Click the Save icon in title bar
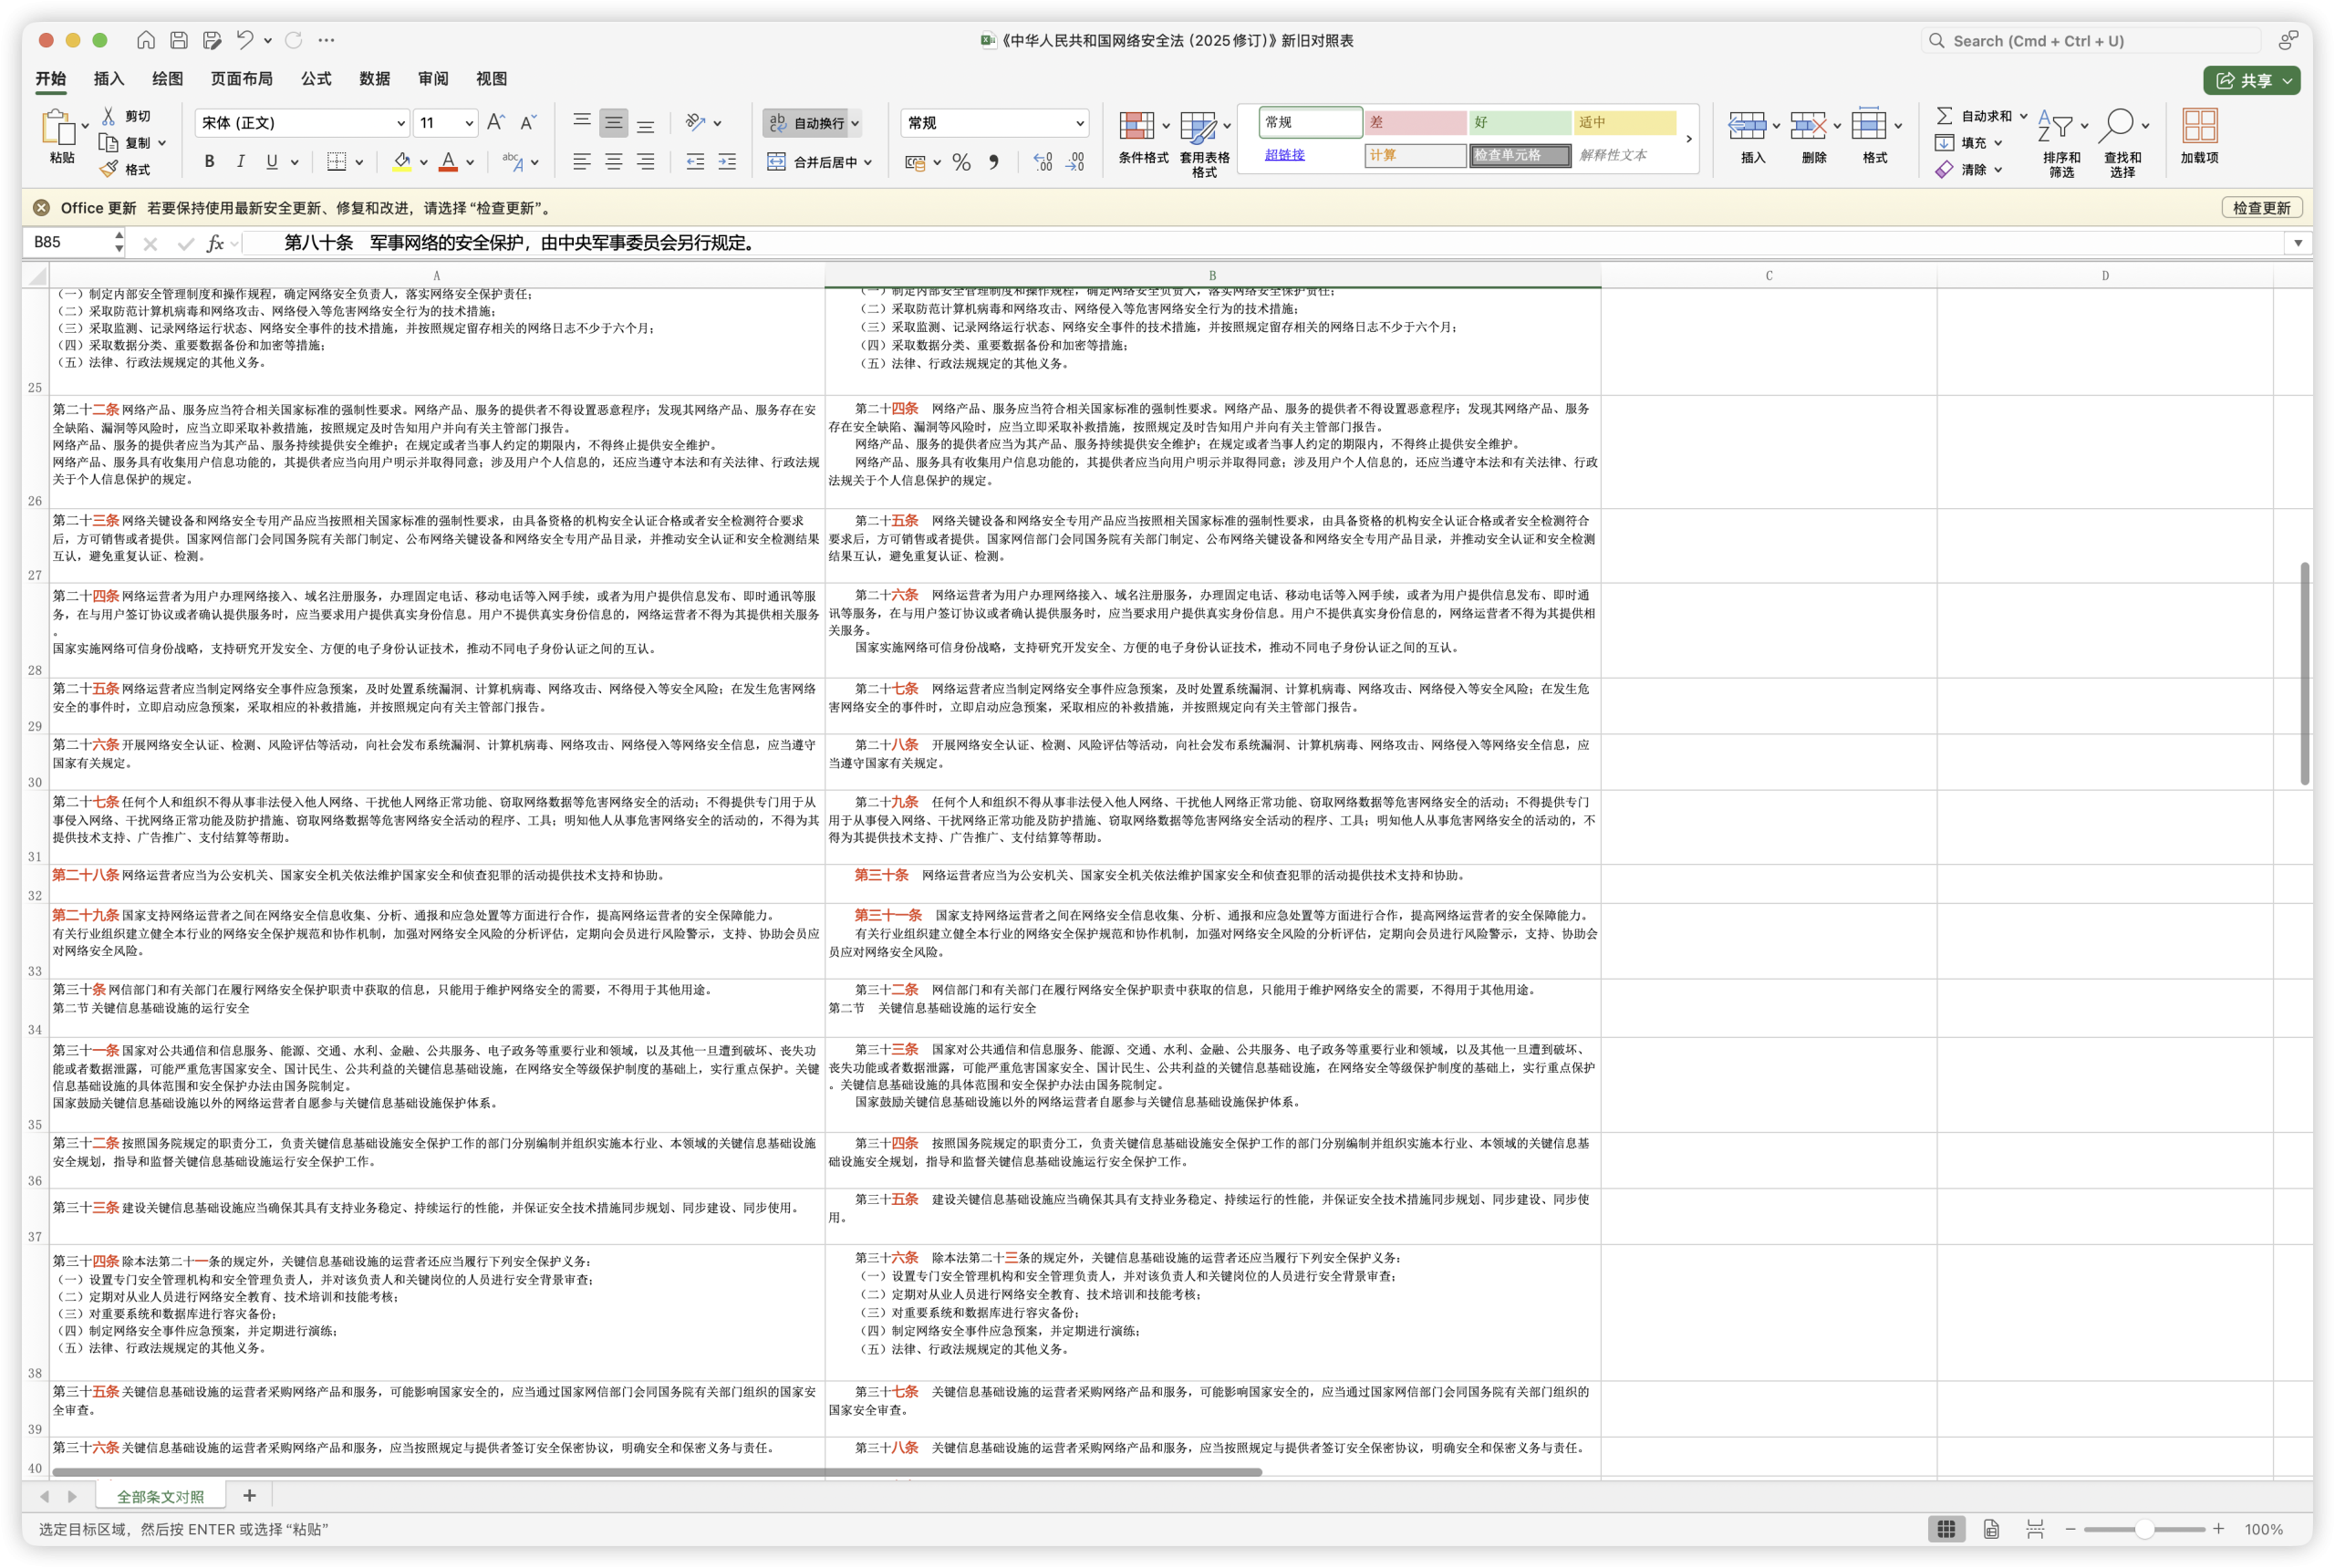 (179, 40)
